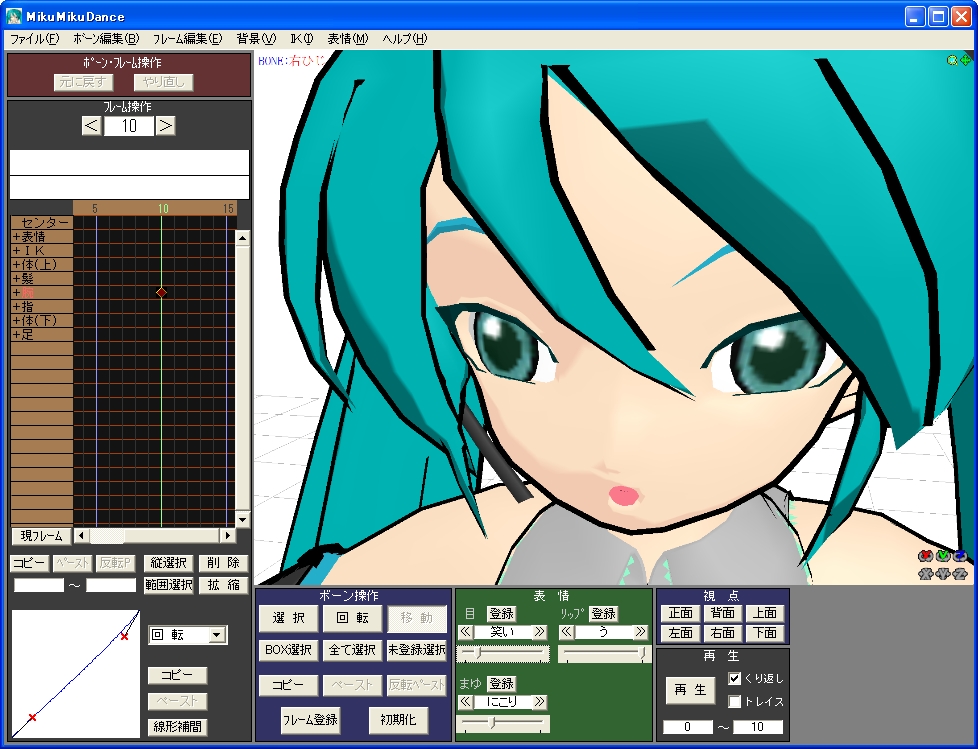Click timeline horizontal scrollbar left arrow
Screen dimensions: 978x749
(81, 535)
